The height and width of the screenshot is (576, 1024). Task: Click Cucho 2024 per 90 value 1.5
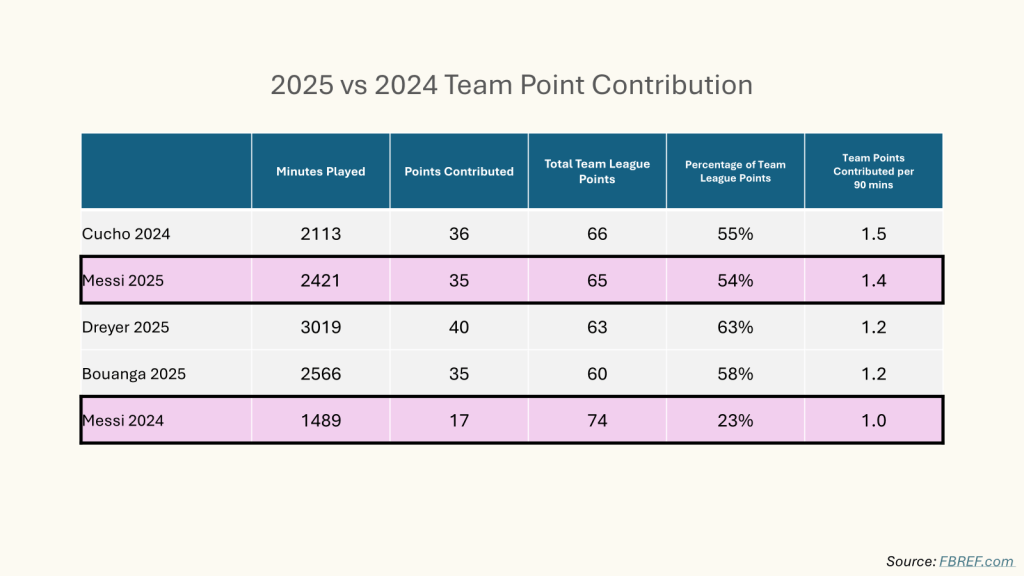(x=873, y=234)
